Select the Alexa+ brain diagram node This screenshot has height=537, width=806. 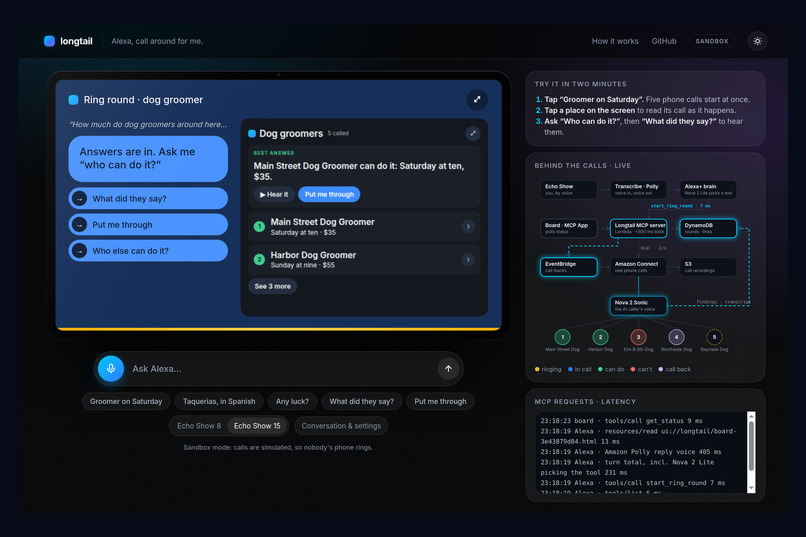[708, 190]
